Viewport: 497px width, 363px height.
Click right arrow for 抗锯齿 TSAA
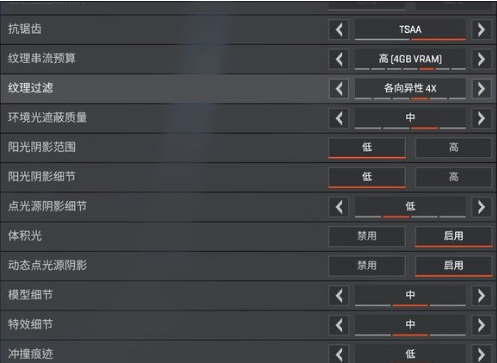tap(481, 30)
